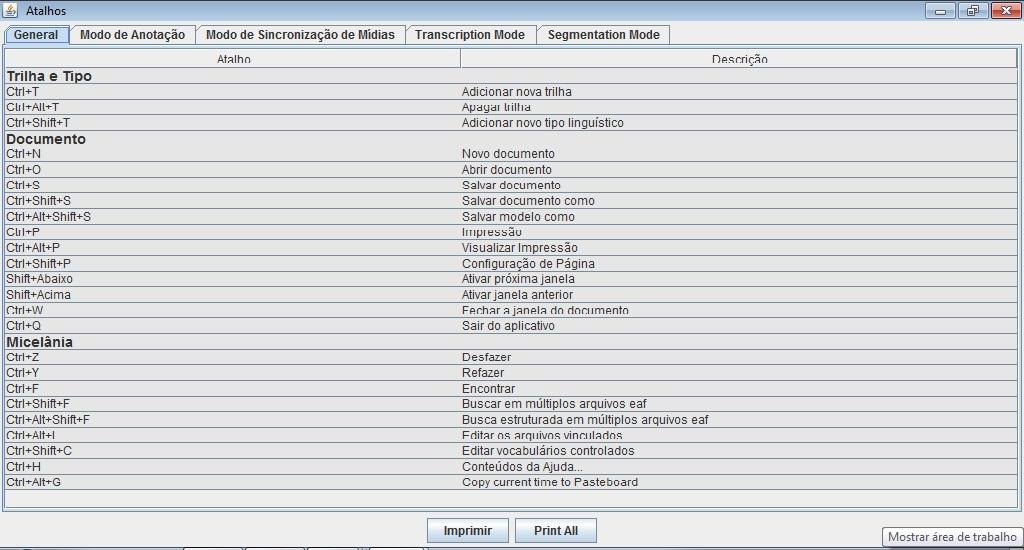
Task: Open the Modo de Anotação tab
Action: click(x=132, y=35)
